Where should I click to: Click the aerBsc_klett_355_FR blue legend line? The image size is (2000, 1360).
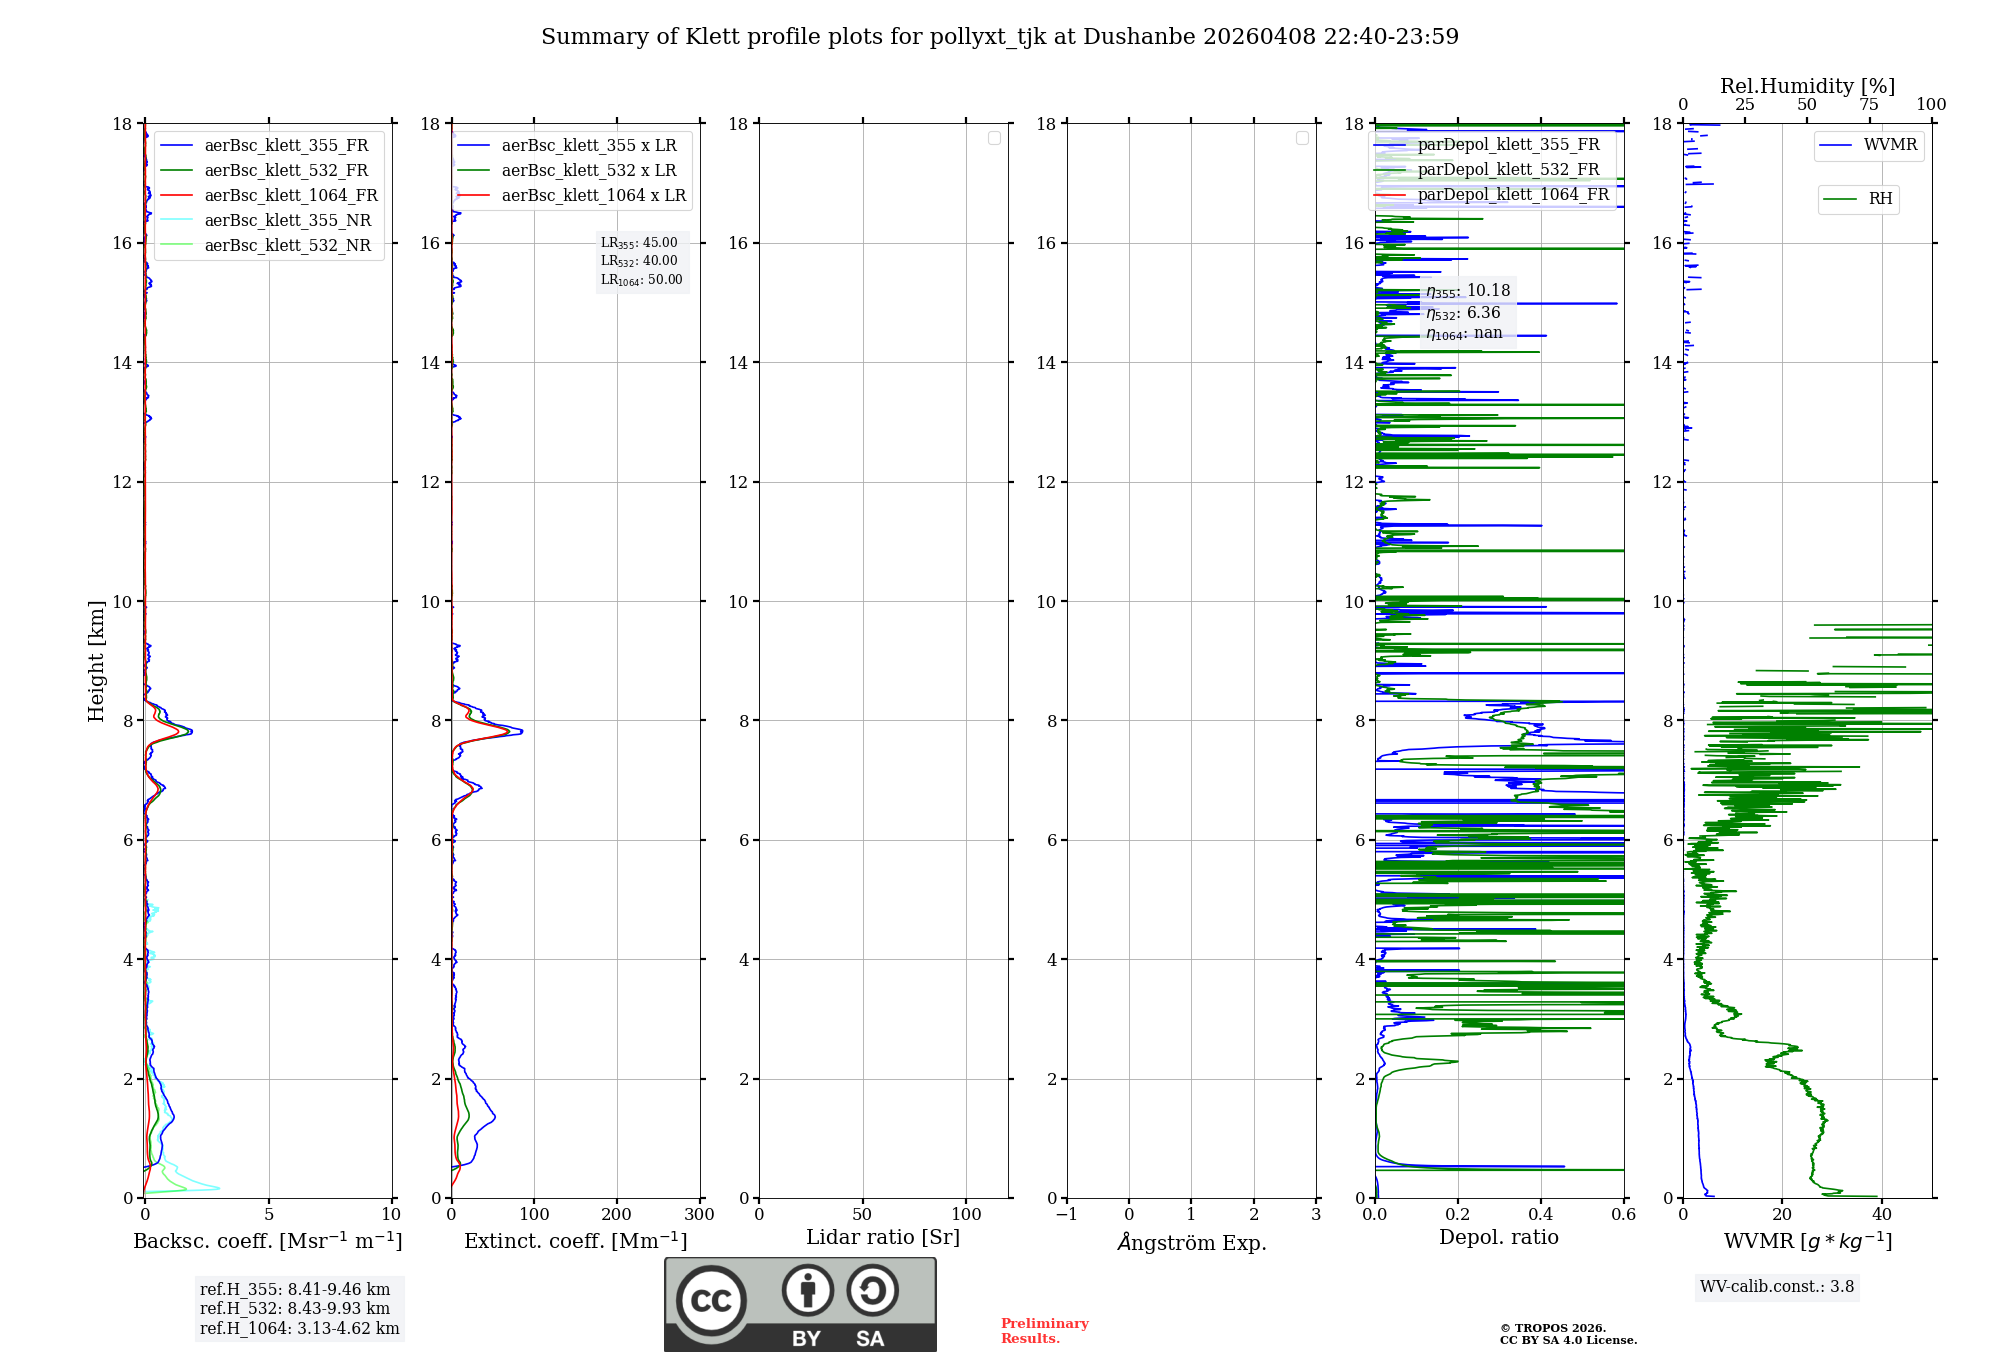point(177,146)
